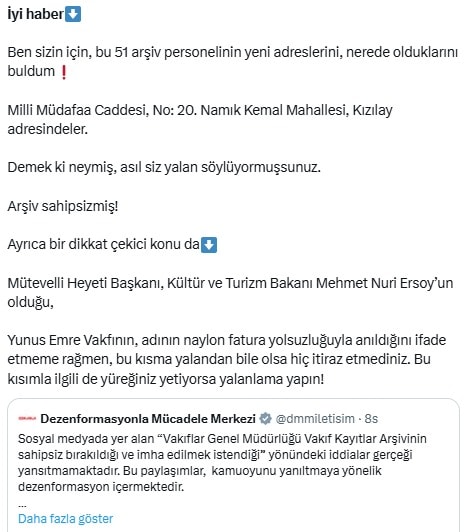Viewport: 468px width, 532px height.
Task: Click the verified badge next to Merkezi
Action: 265,419
